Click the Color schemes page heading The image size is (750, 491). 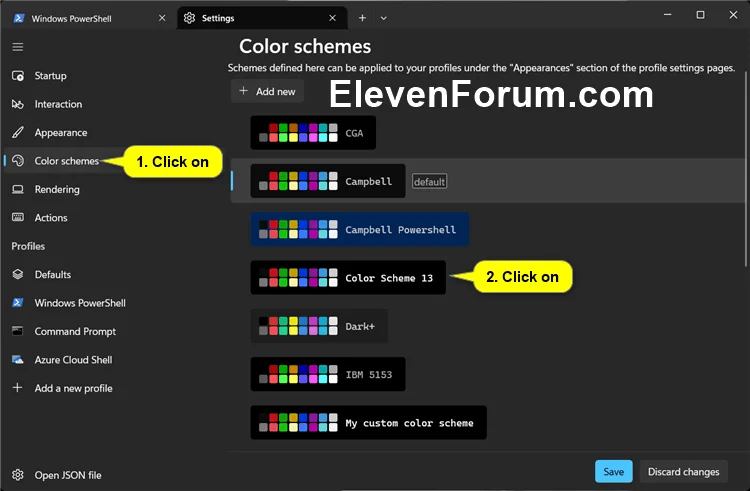coord(305,47)
